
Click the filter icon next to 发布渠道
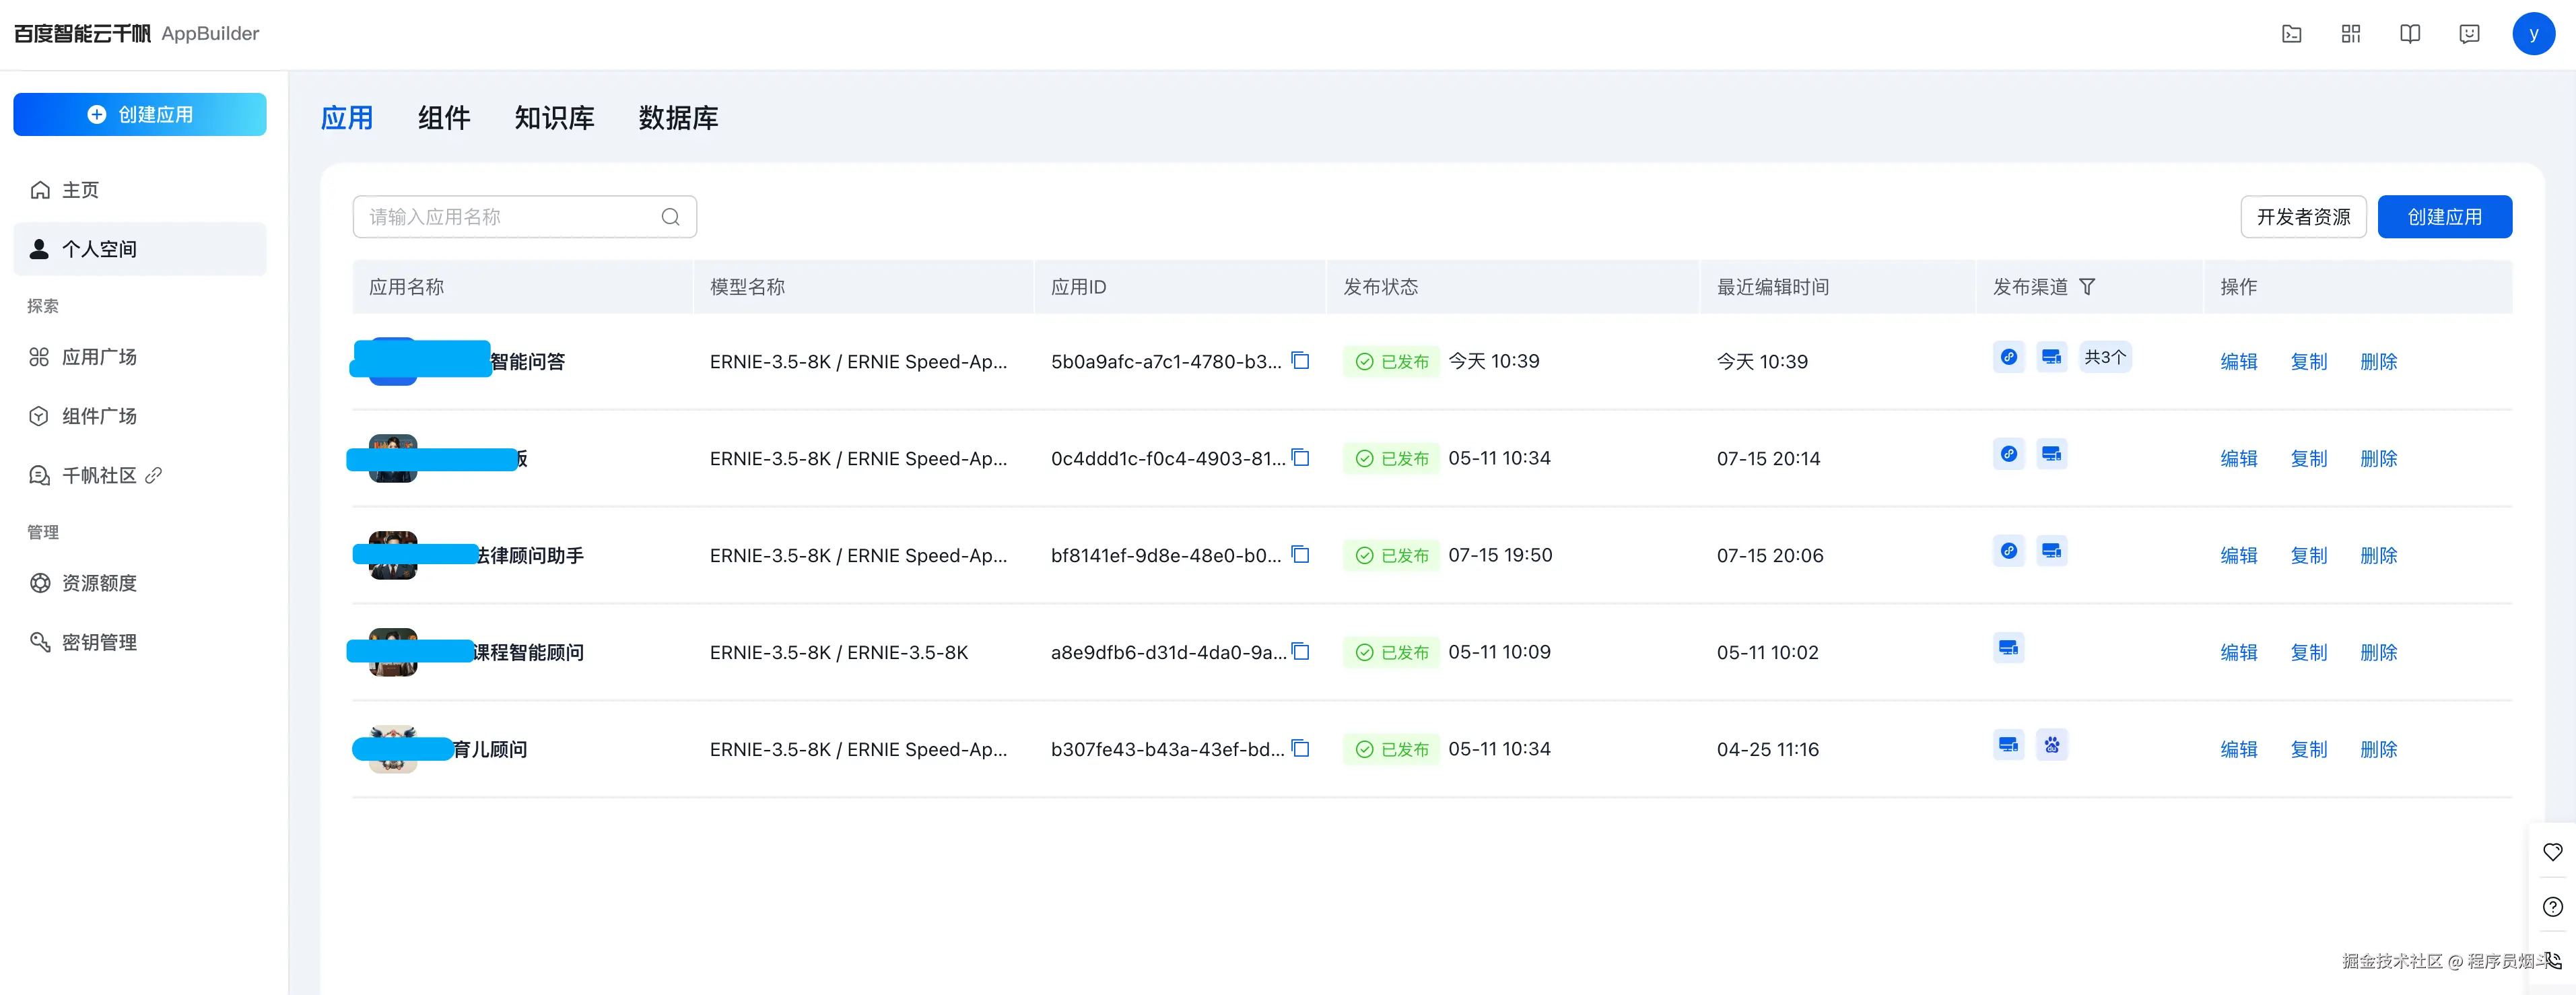coord(2087,287)
